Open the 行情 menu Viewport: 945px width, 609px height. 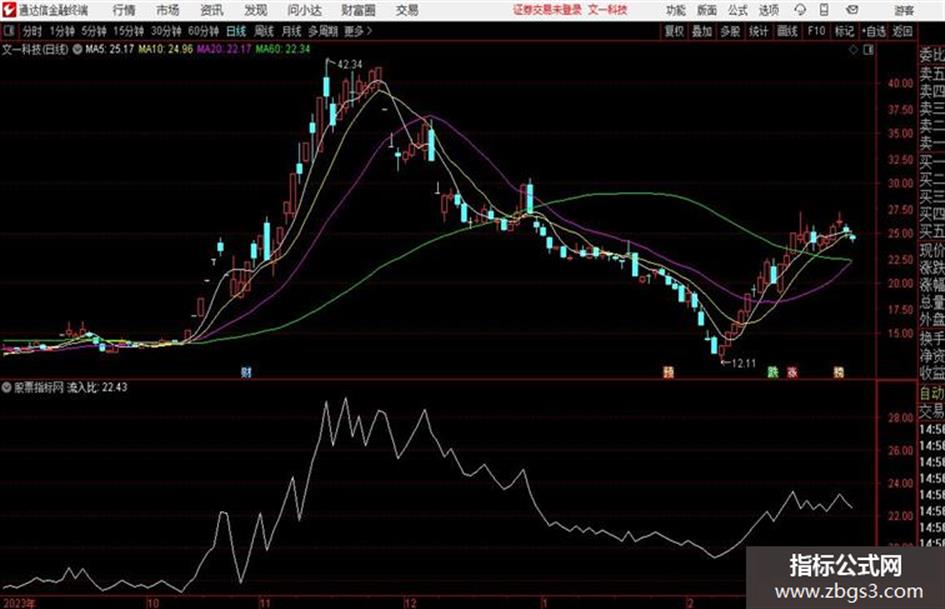tap(124, 10)
